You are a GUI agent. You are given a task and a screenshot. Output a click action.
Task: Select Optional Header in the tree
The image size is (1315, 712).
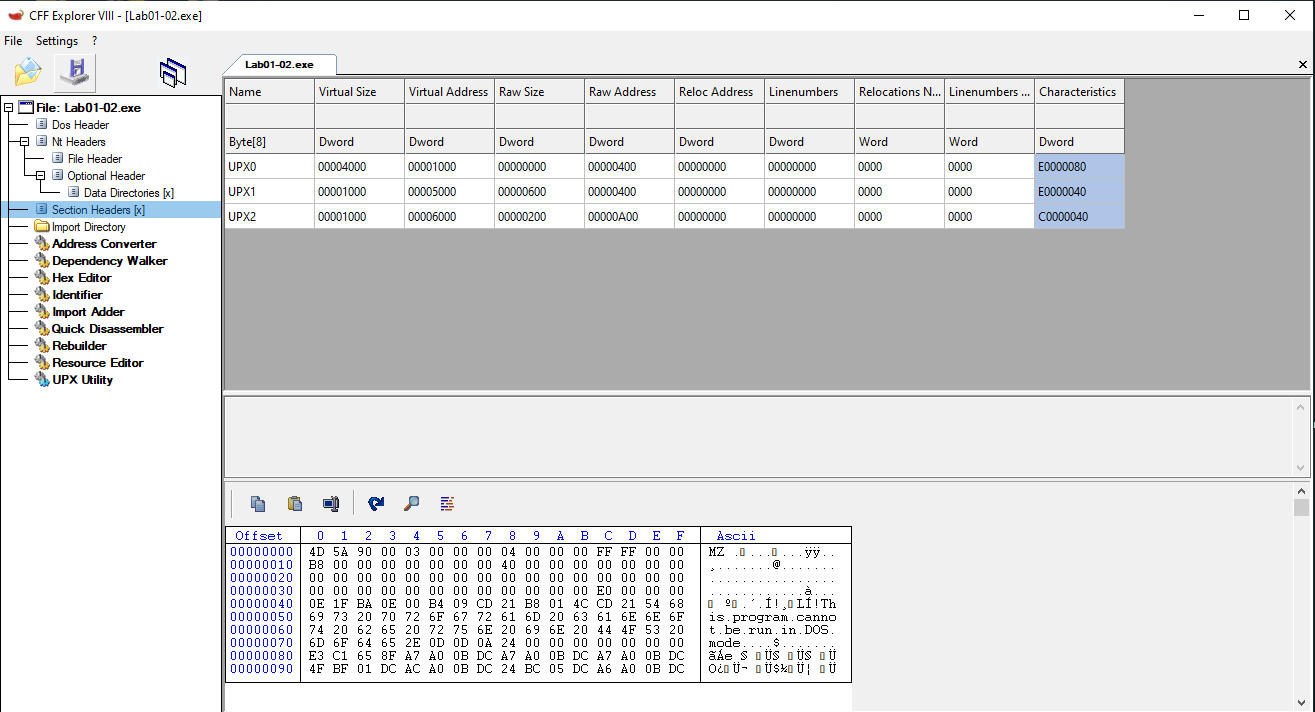pos(106,176)
